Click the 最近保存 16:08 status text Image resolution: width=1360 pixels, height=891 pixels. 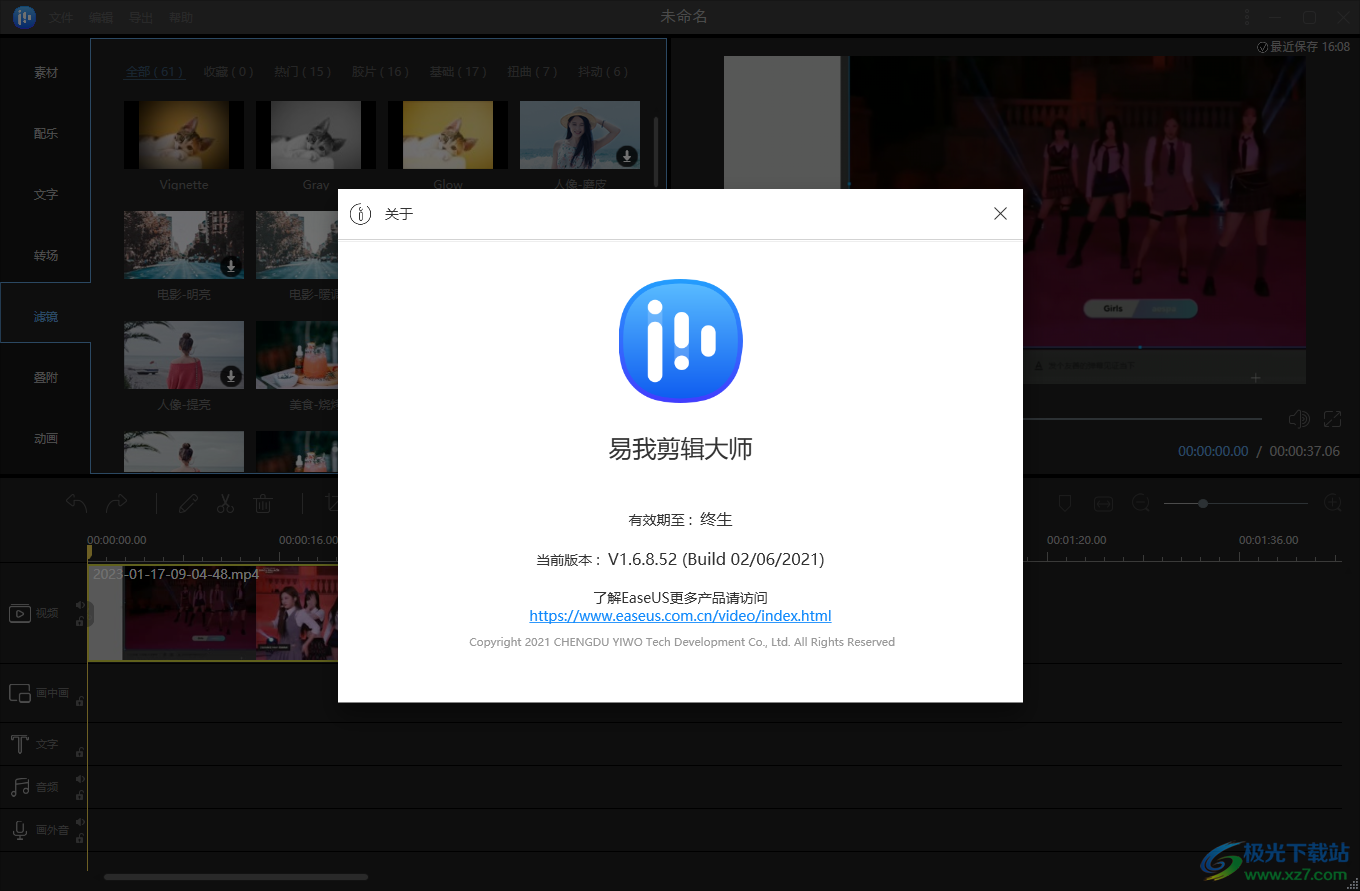[1303, 47]
